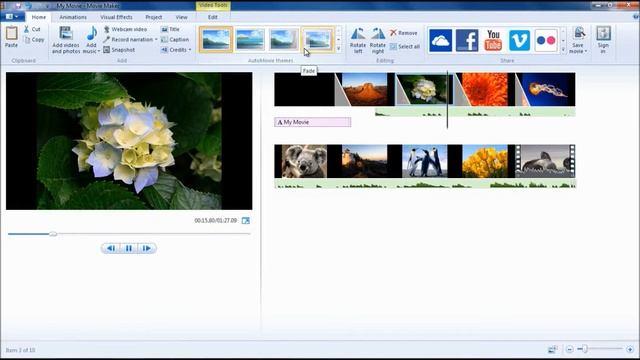Select the orange chrysanthemum clip

tap(484, 89)
